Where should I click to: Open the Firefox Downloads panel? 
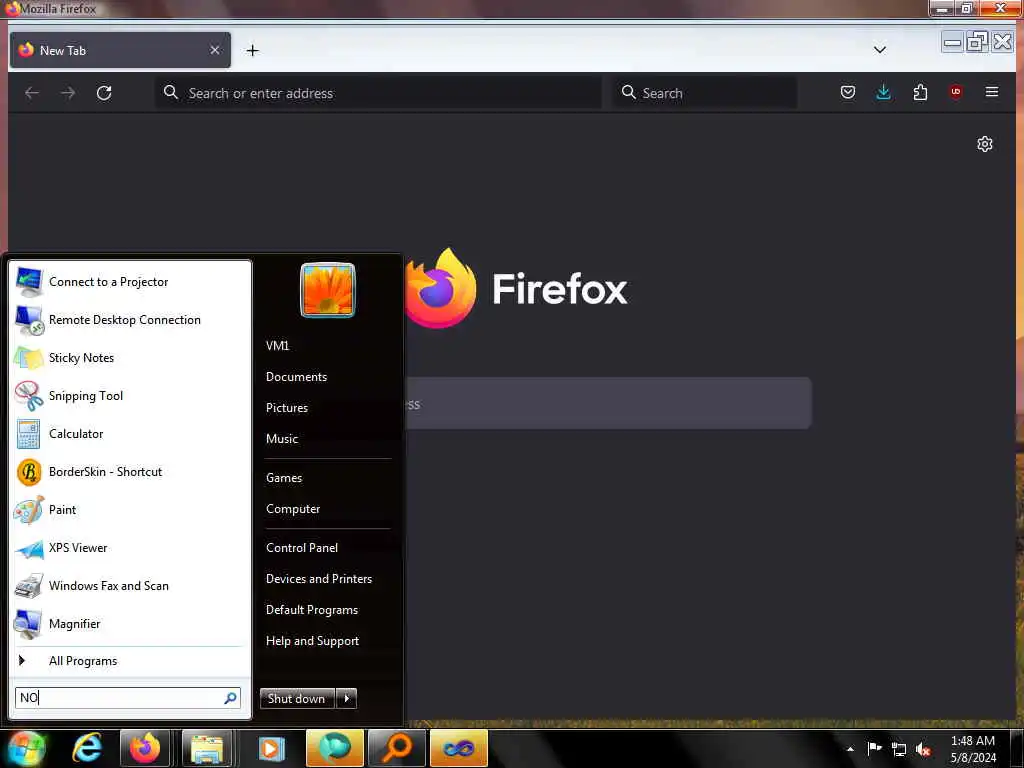pyautogui.click(x=884, y=92)
